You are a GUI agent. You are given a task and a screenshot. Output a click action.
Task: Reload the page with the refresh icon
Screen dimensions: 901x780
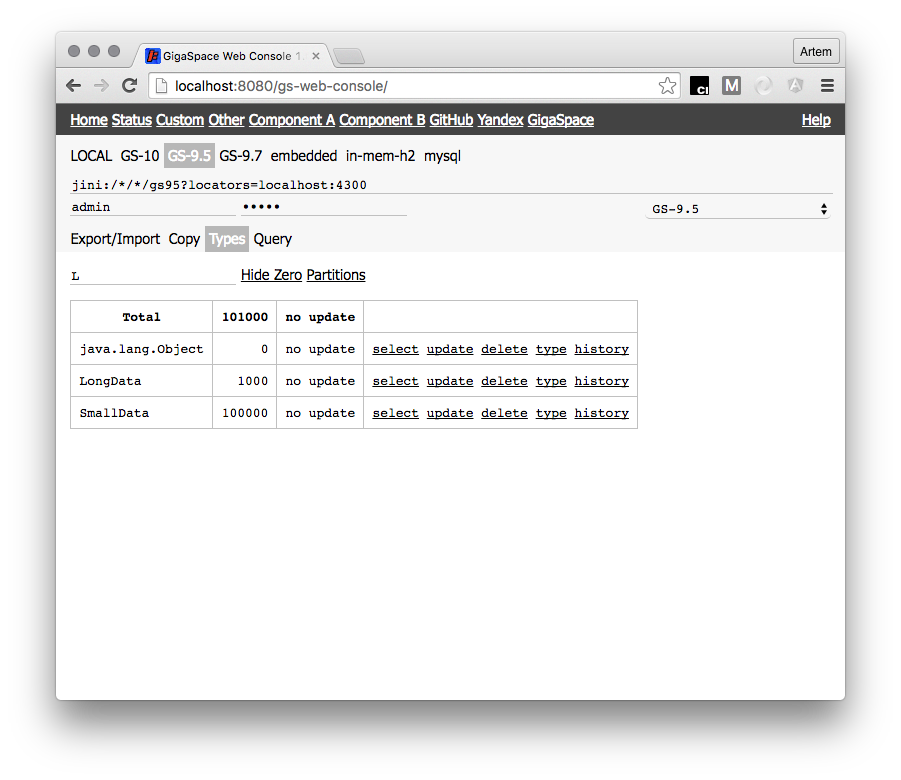pos(130,86)
